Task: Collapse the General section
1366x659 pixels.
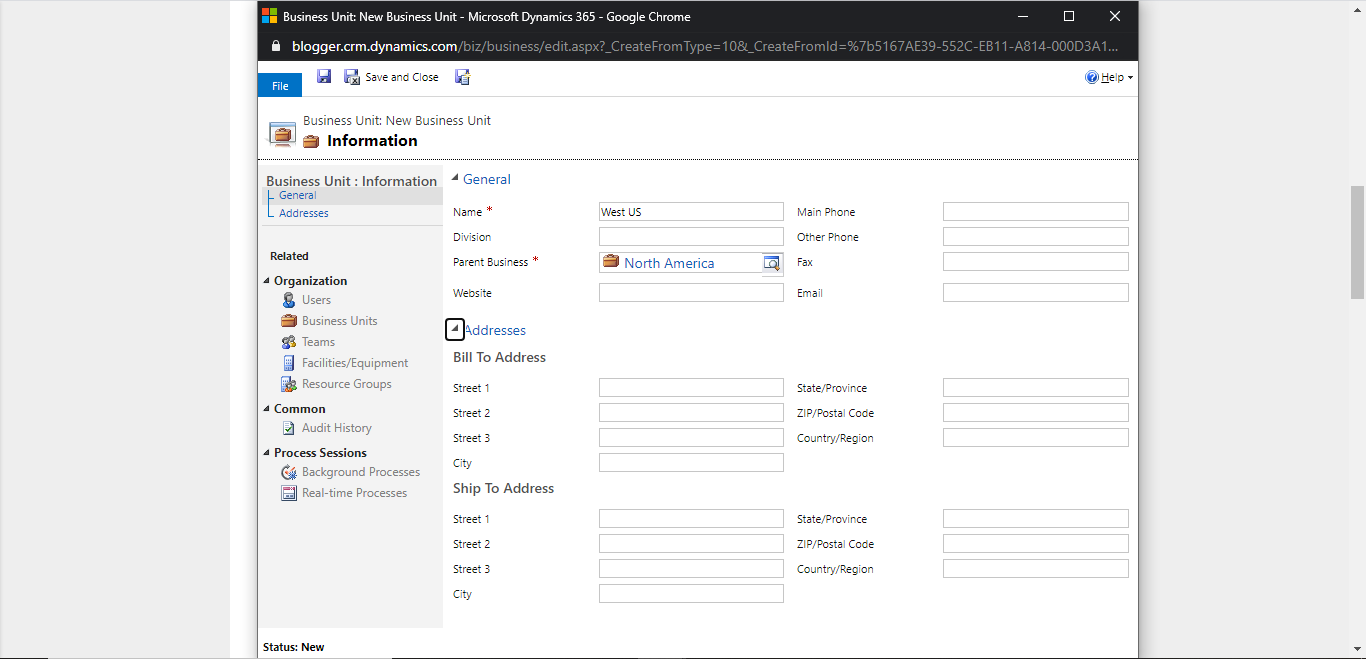Action: point(455,179)
